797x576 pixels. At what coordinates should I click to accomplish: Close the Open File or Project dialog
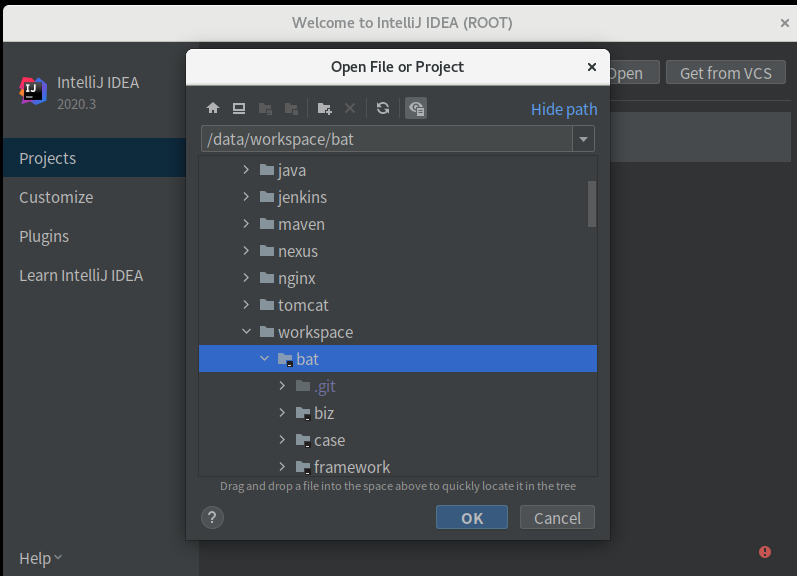(x=592, y=67)
